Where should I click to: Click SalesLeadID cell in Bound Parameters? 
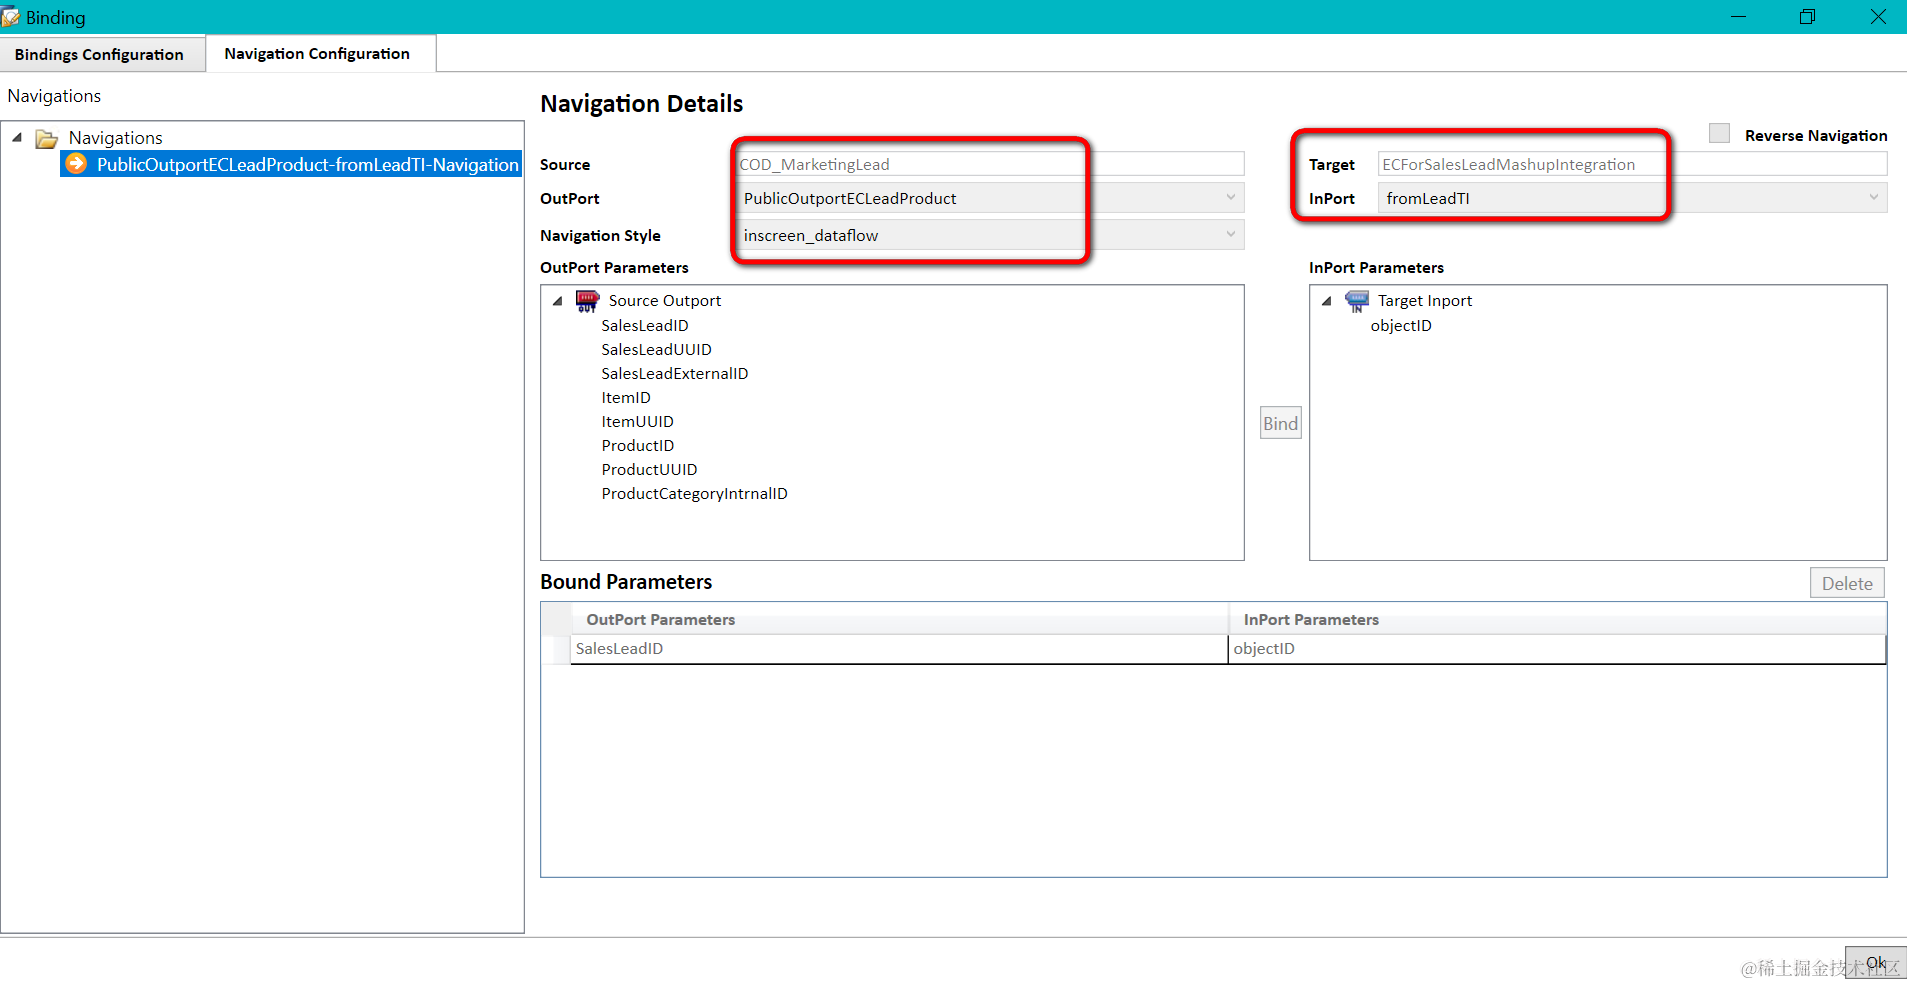(898, 648)
